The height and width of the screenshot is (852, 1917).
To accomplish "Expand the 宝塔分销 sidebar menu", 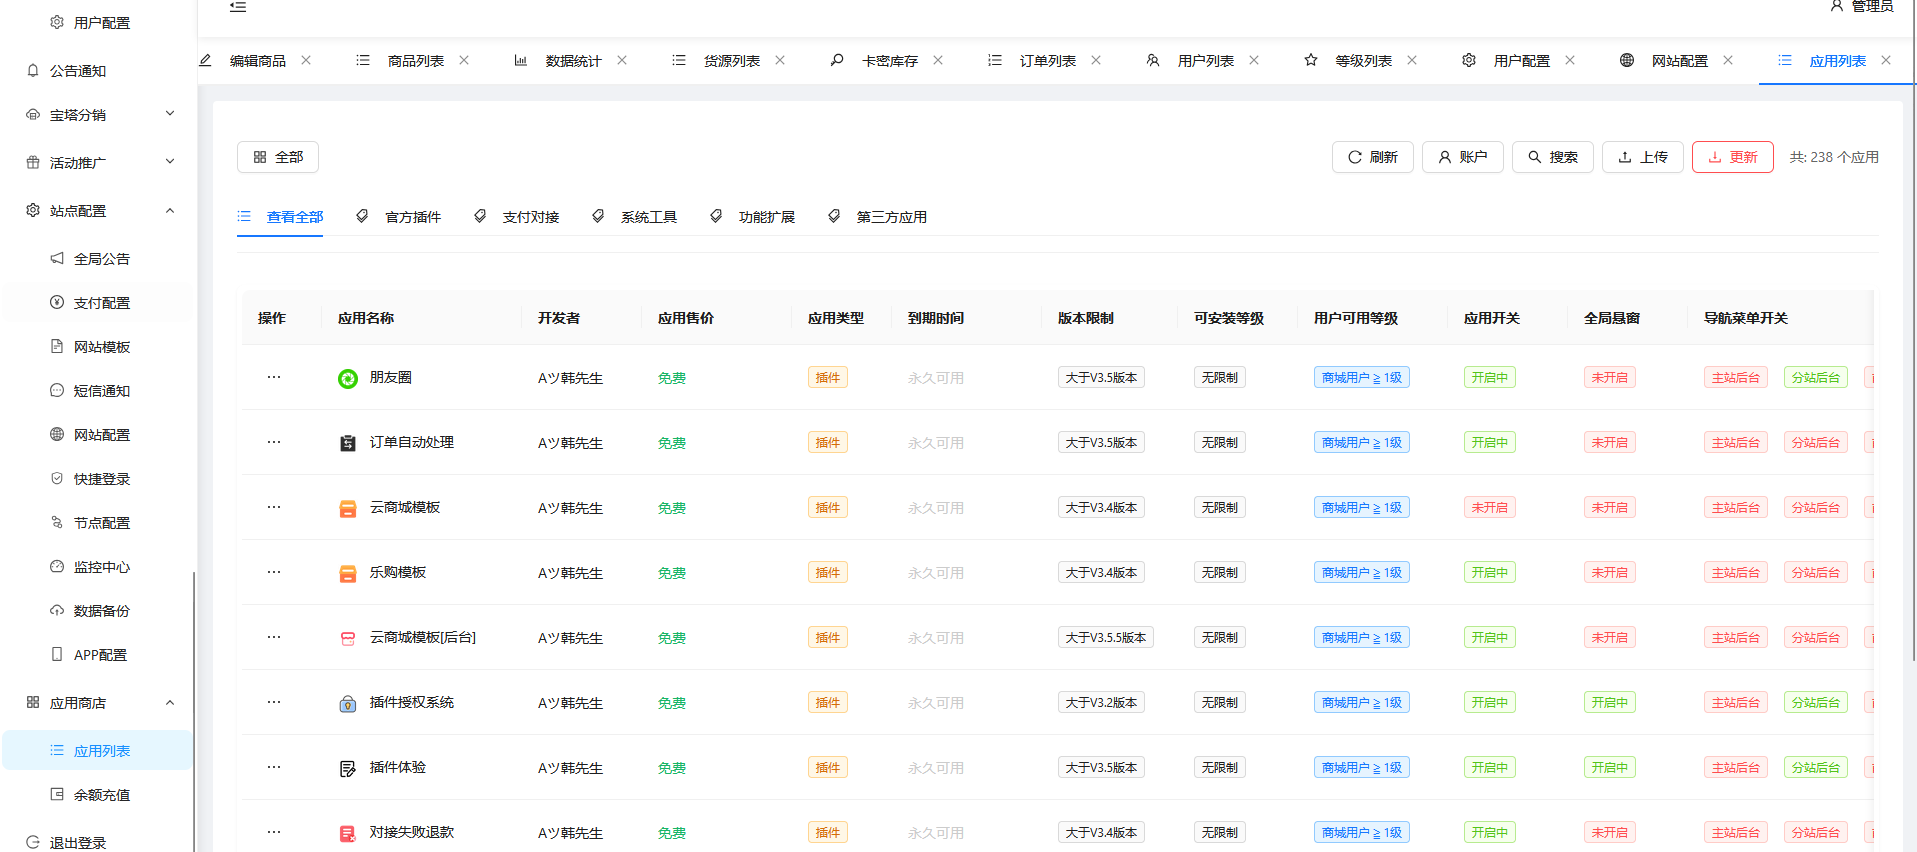I will (100, 115).
